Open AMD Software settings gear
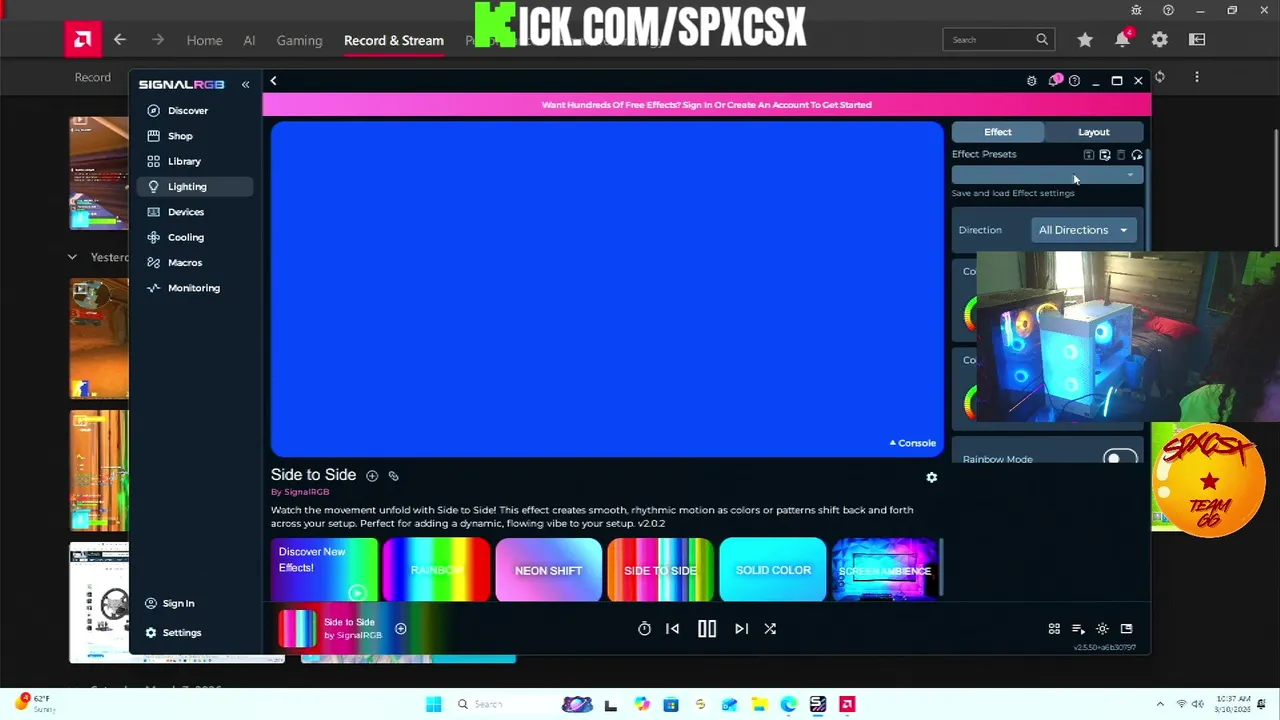Screen dimensions: 1280x720 pos(1159,40)
